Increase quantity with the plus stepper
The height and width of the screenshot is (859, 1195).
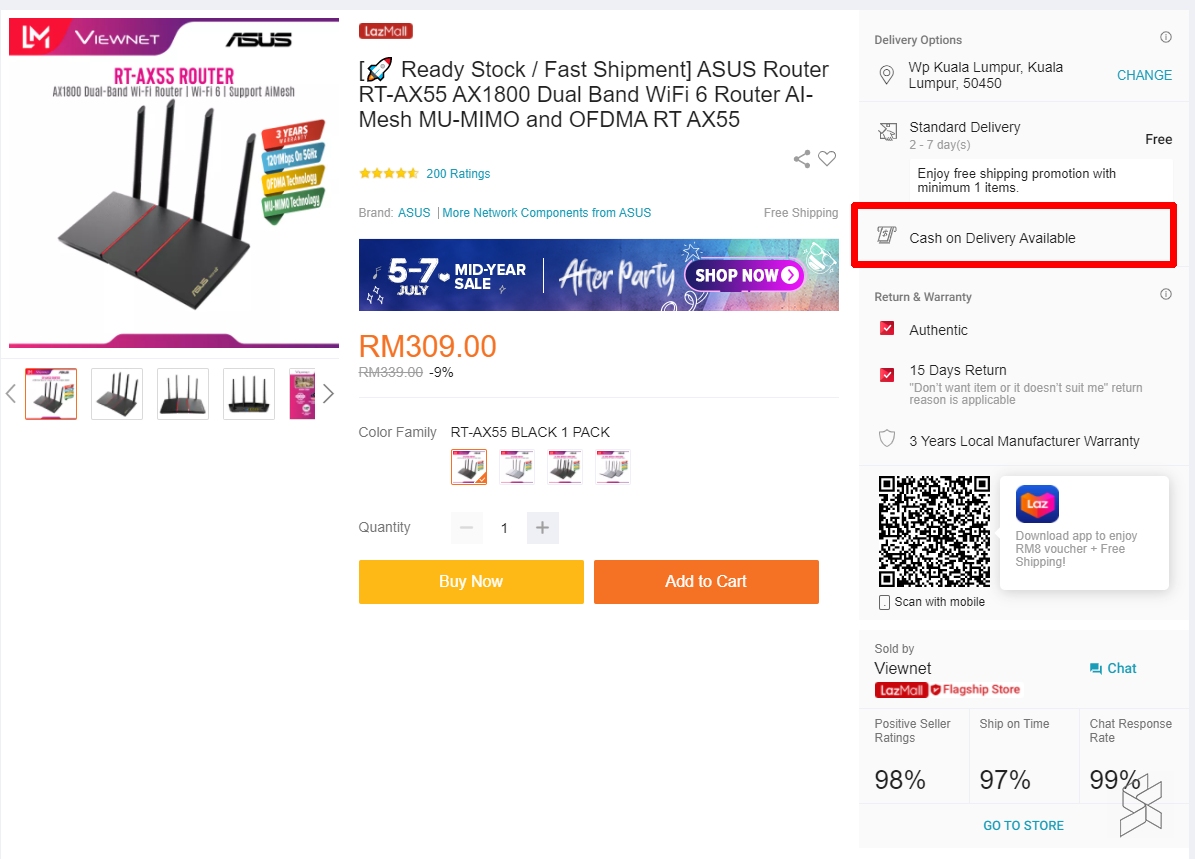pyautogui.click(x=542, y=528)
